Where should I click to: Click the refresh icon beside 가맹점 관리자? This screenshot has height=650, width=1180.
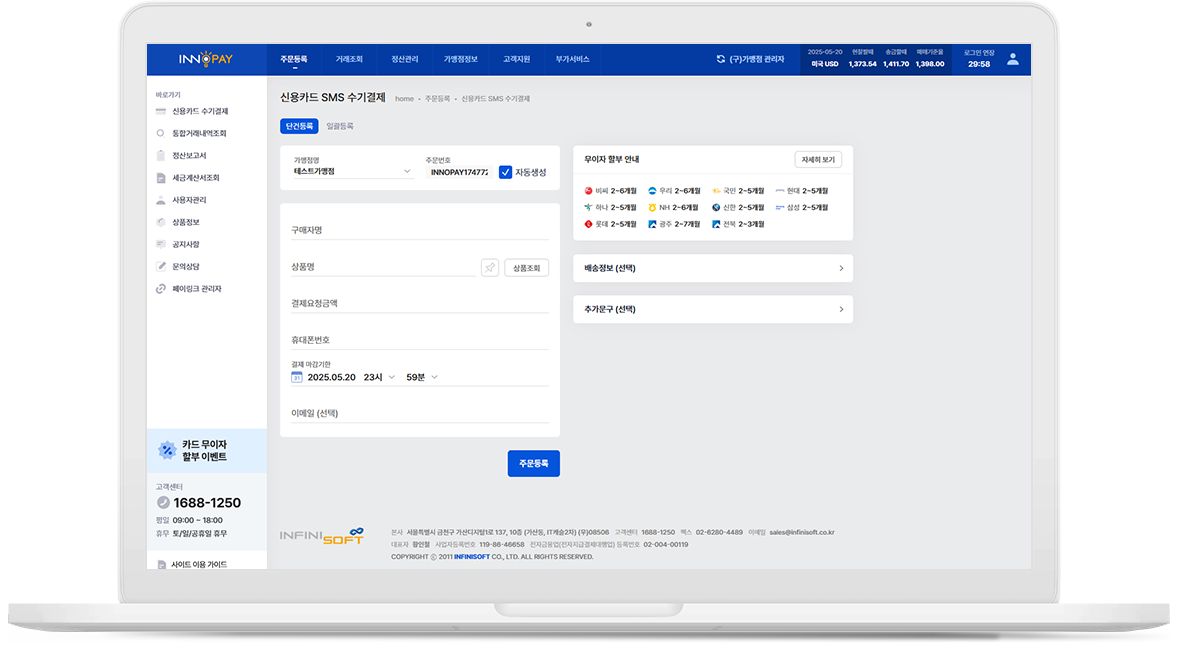720,59
